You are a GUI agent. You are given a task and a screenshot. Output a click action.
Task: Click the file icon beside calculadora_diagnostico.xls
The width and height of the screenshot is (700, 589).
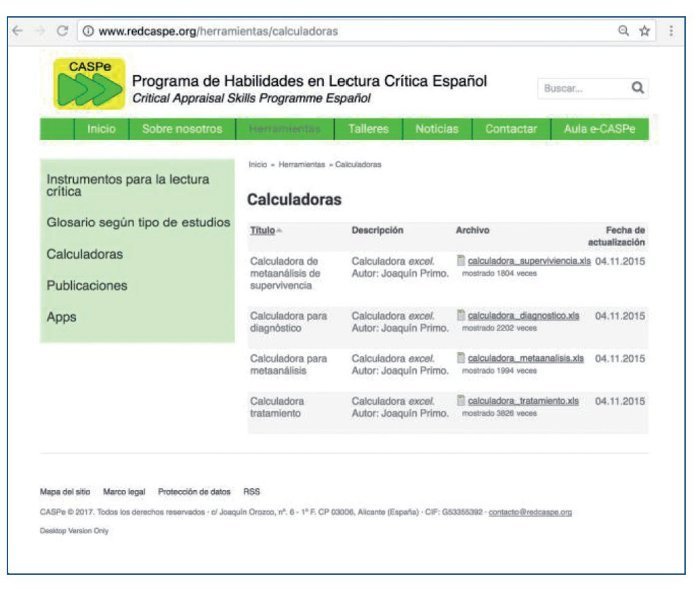(x=461, y=316)
